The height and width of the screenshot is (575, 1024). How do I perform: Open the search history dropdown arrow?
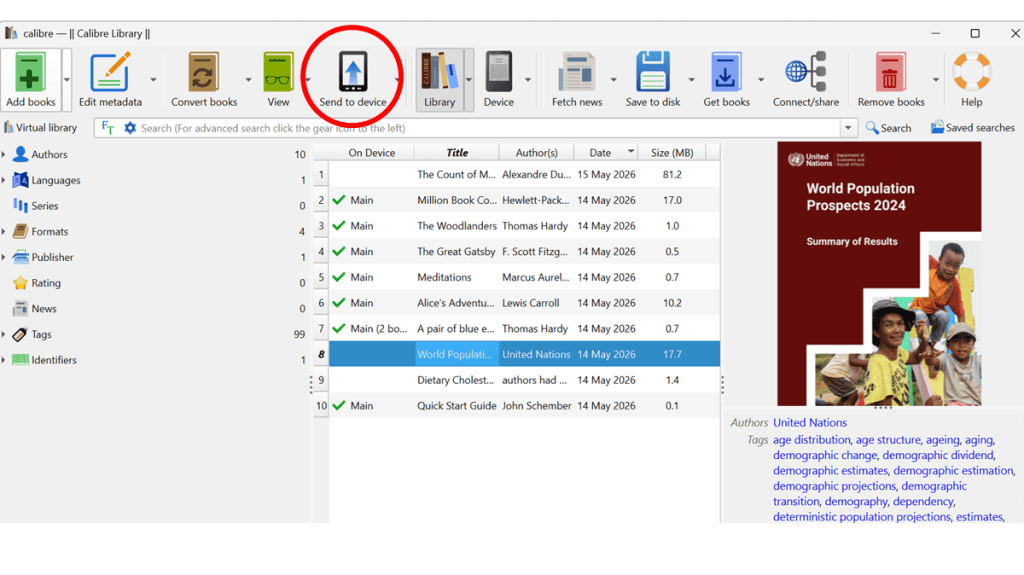[x=848, y=128]
